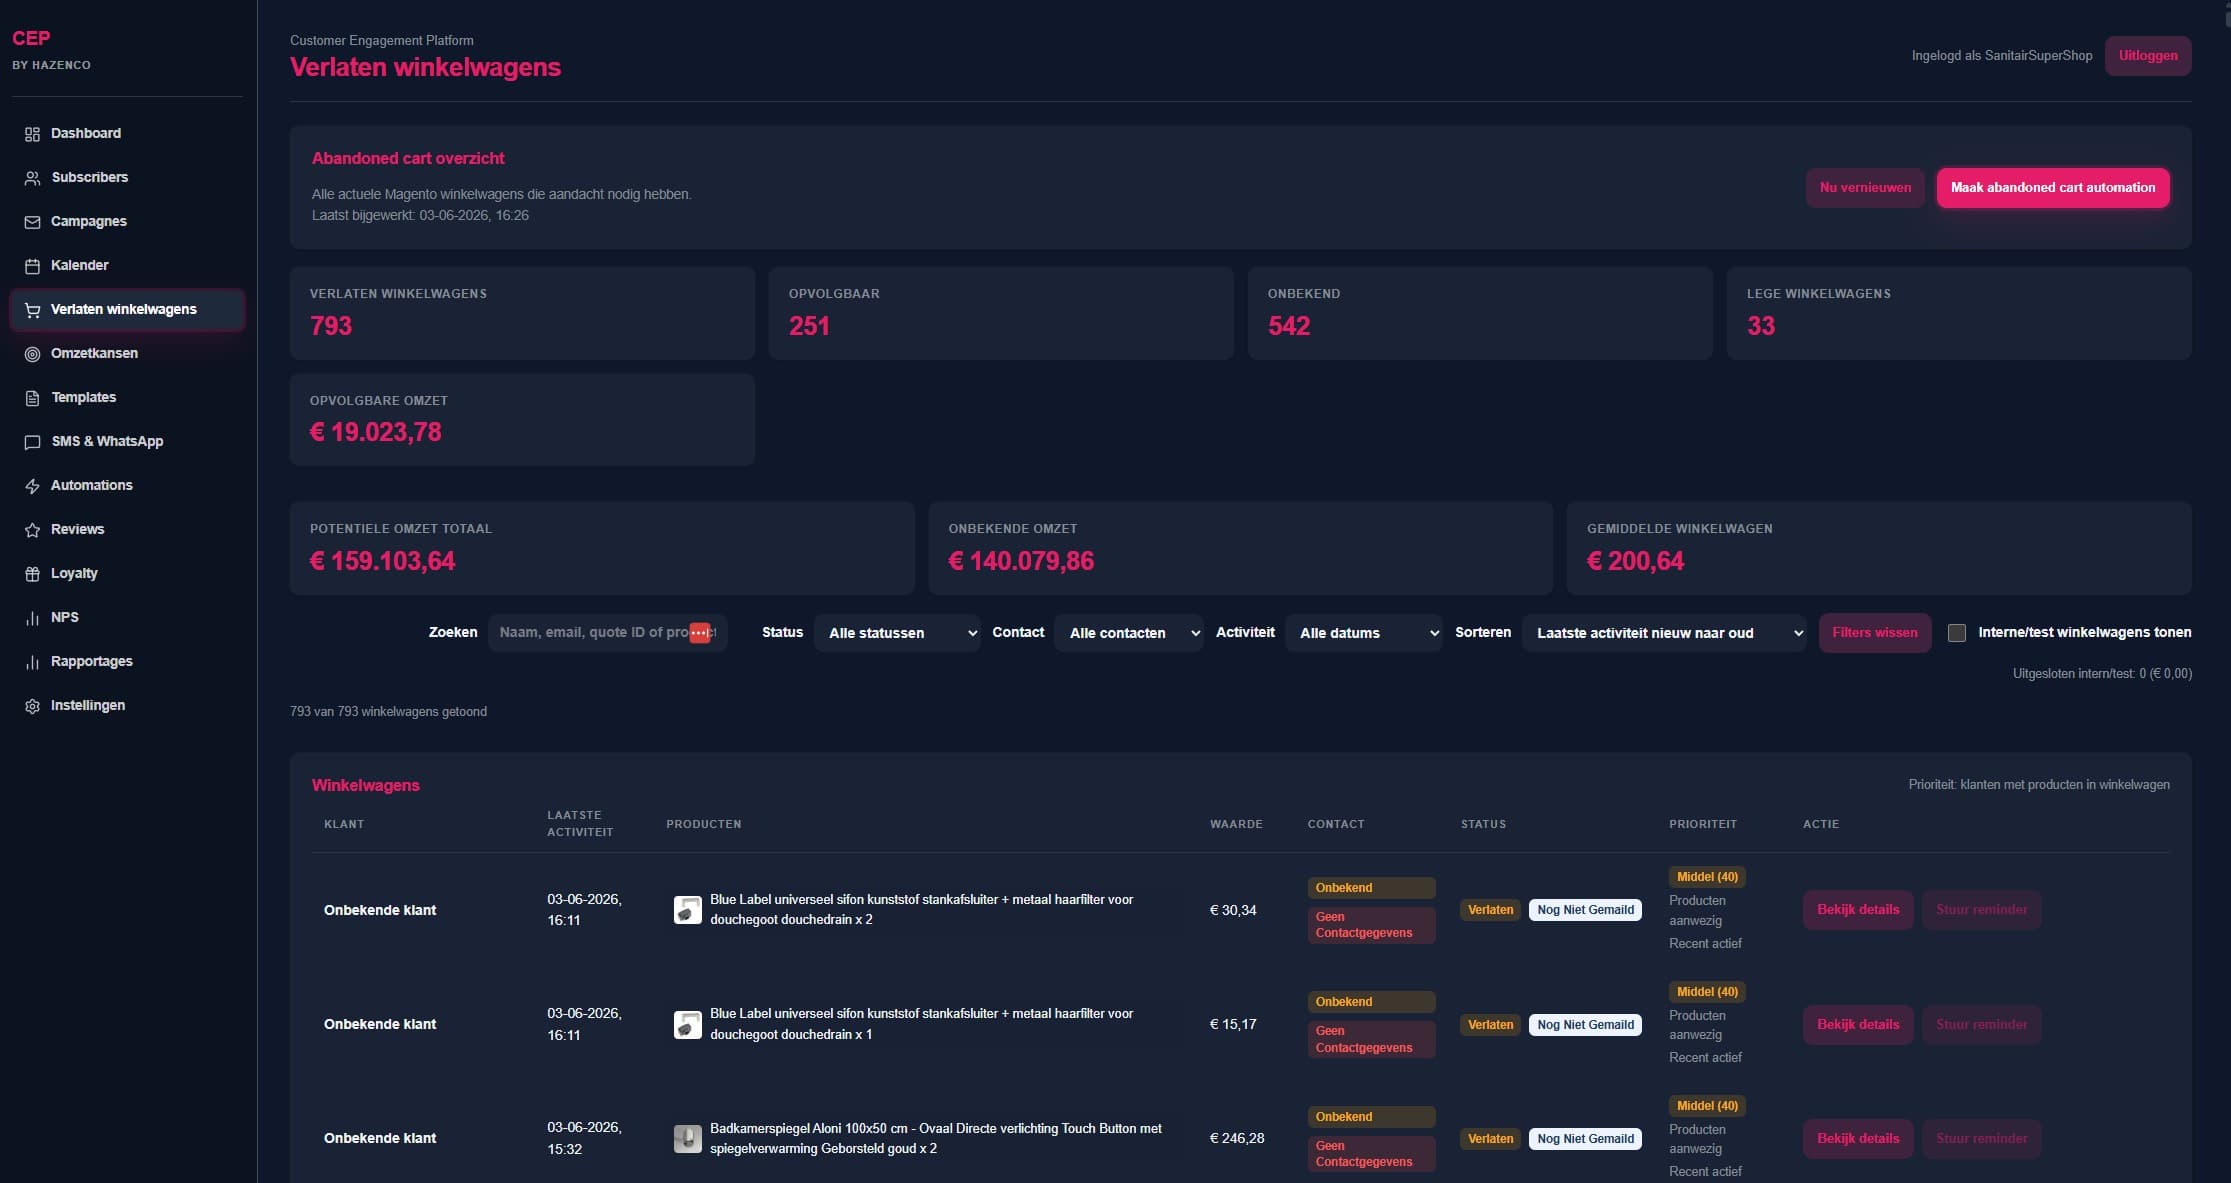This screenshot has height=1183, width=2231.
Task: Open the Status dropdown Alle statussen
Action: point(897,633)
